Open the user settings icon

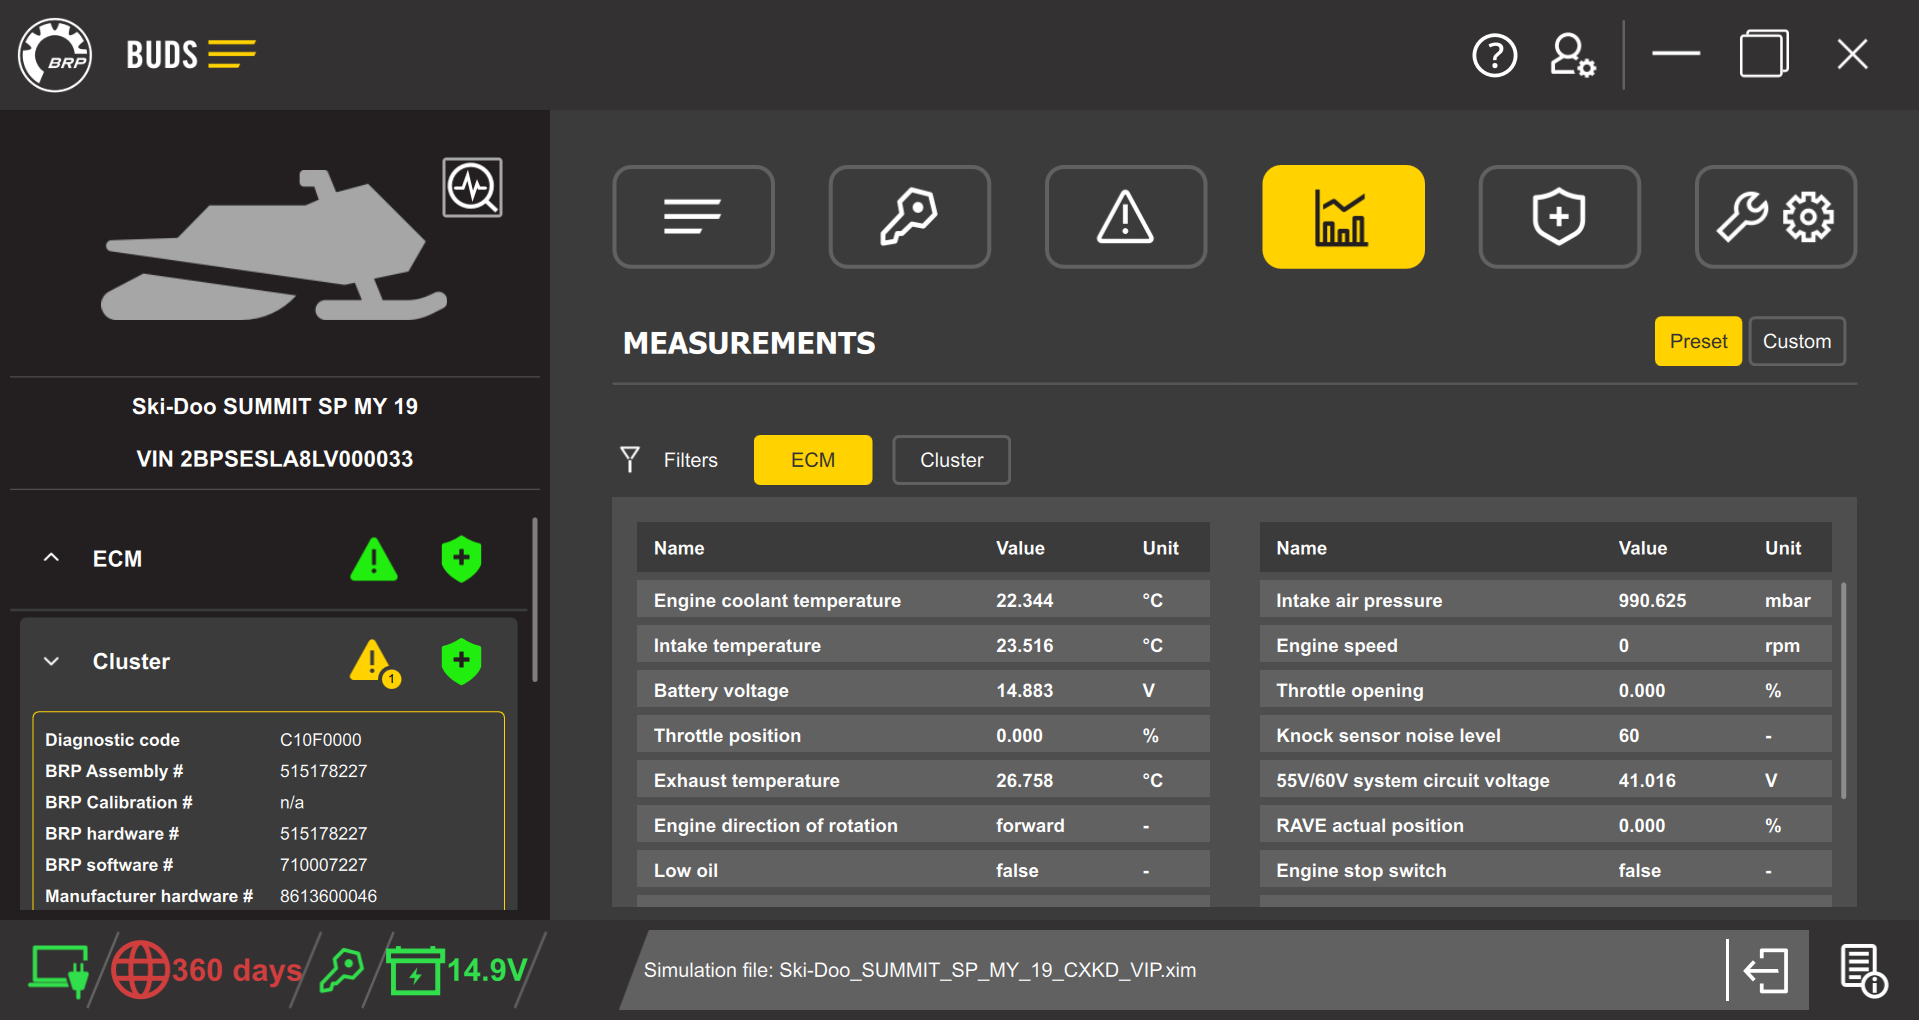click(x=1572, y=55)
